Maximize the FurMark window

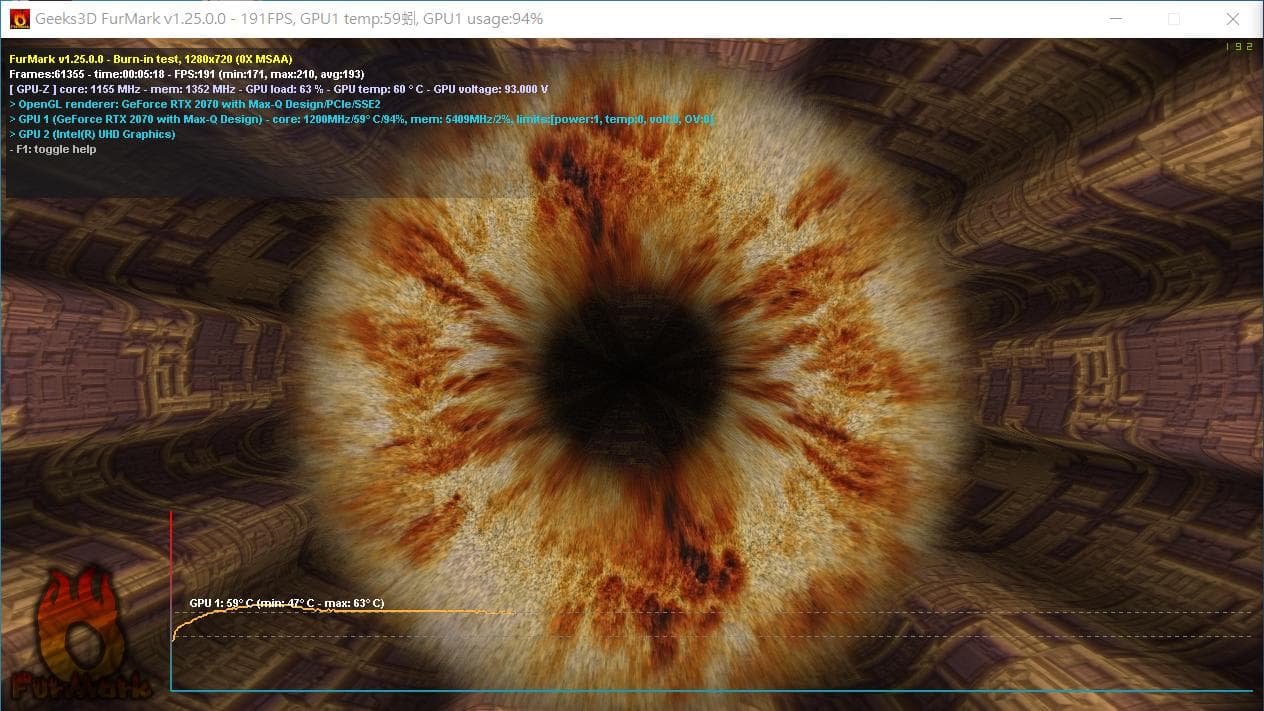(1174, 19)
